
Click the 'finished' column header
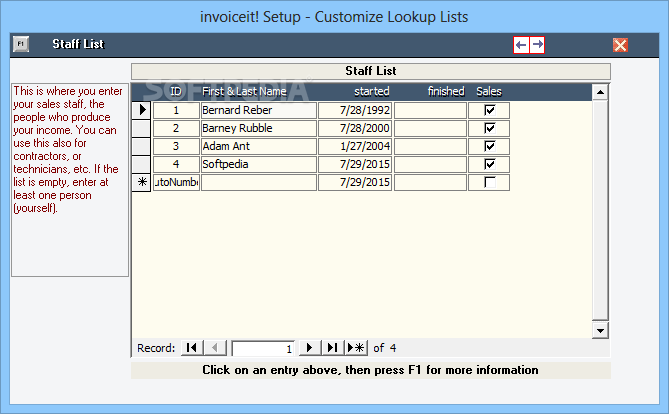(x=446, y=91)
